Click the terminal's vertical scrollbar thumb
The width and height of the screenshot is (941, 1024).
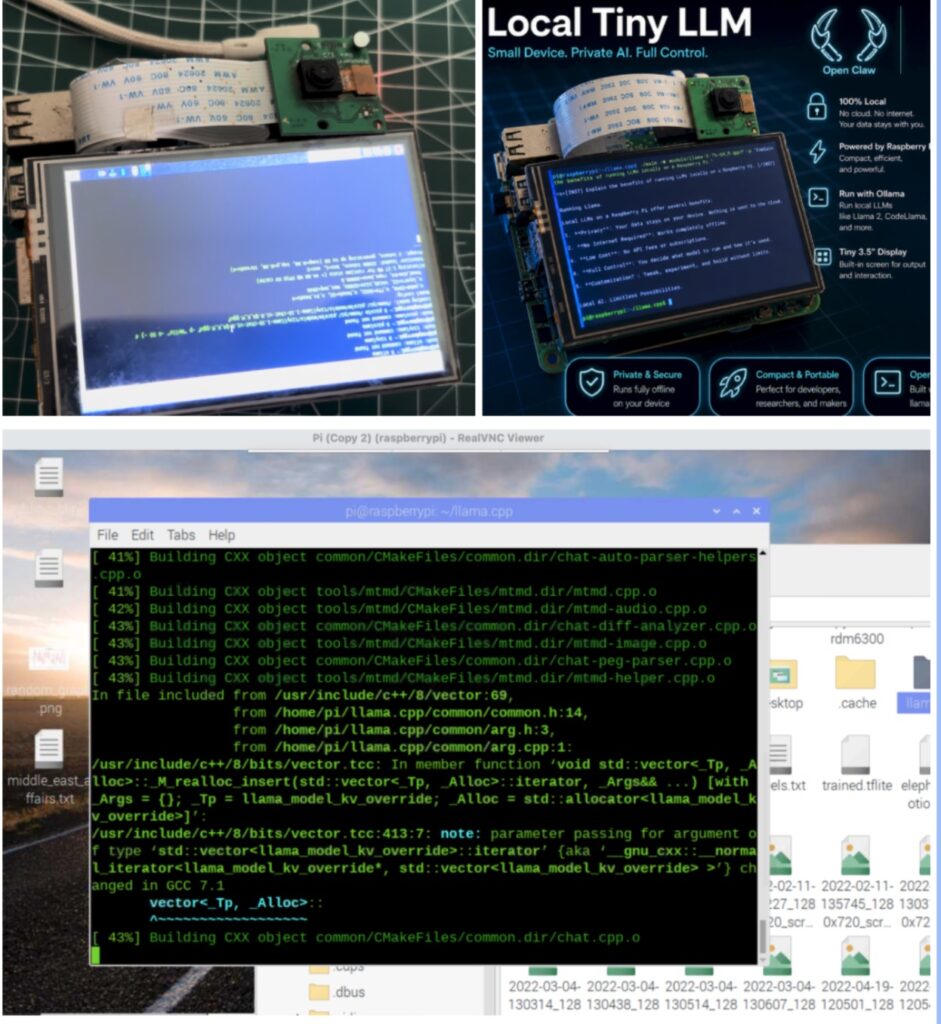click(762, 938)
